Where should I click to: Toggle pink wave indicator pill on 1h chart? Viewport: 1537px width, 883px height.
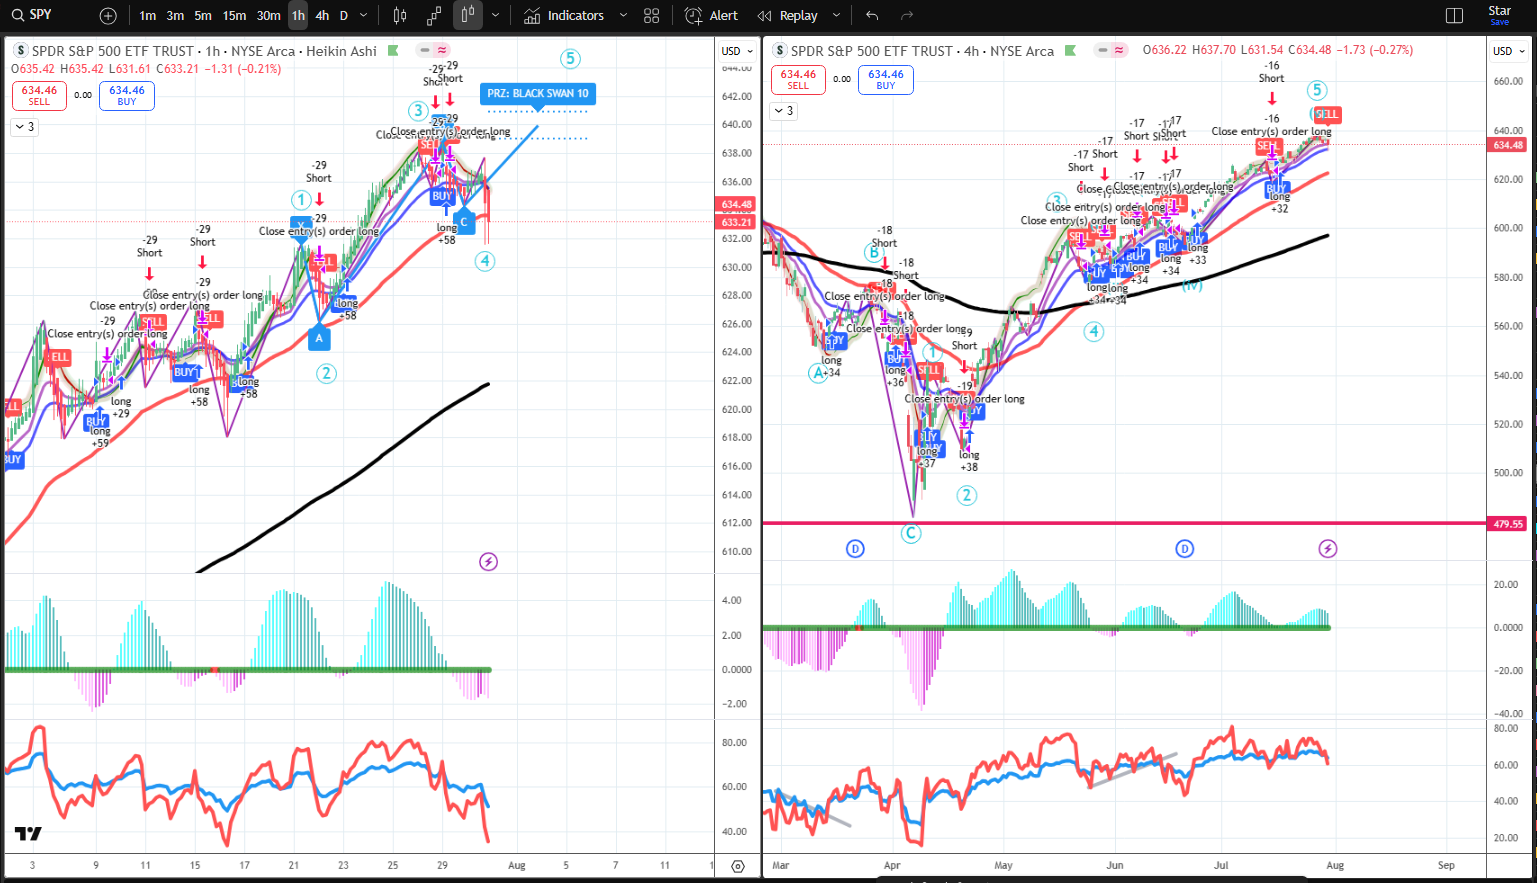(442, 50)
